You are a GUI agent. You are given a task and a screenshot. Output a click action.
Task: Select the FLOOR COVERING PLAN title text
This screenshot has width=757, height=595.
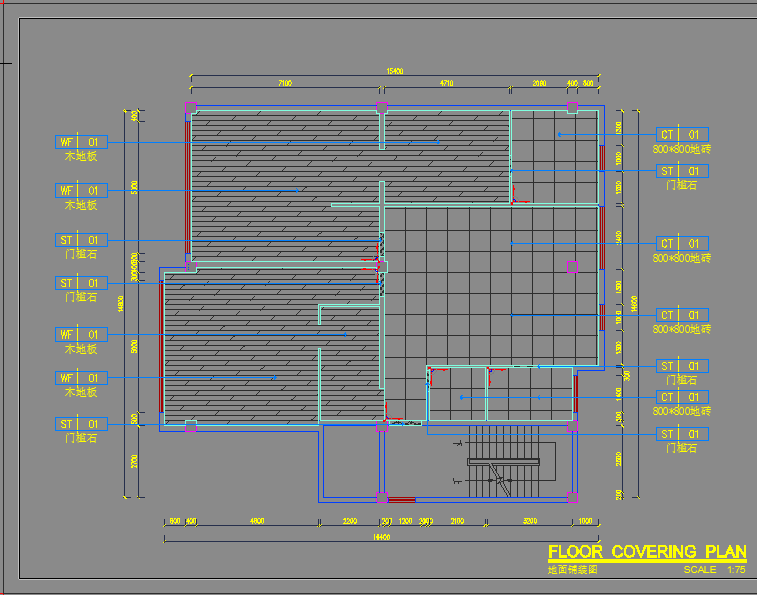[647, 552]
